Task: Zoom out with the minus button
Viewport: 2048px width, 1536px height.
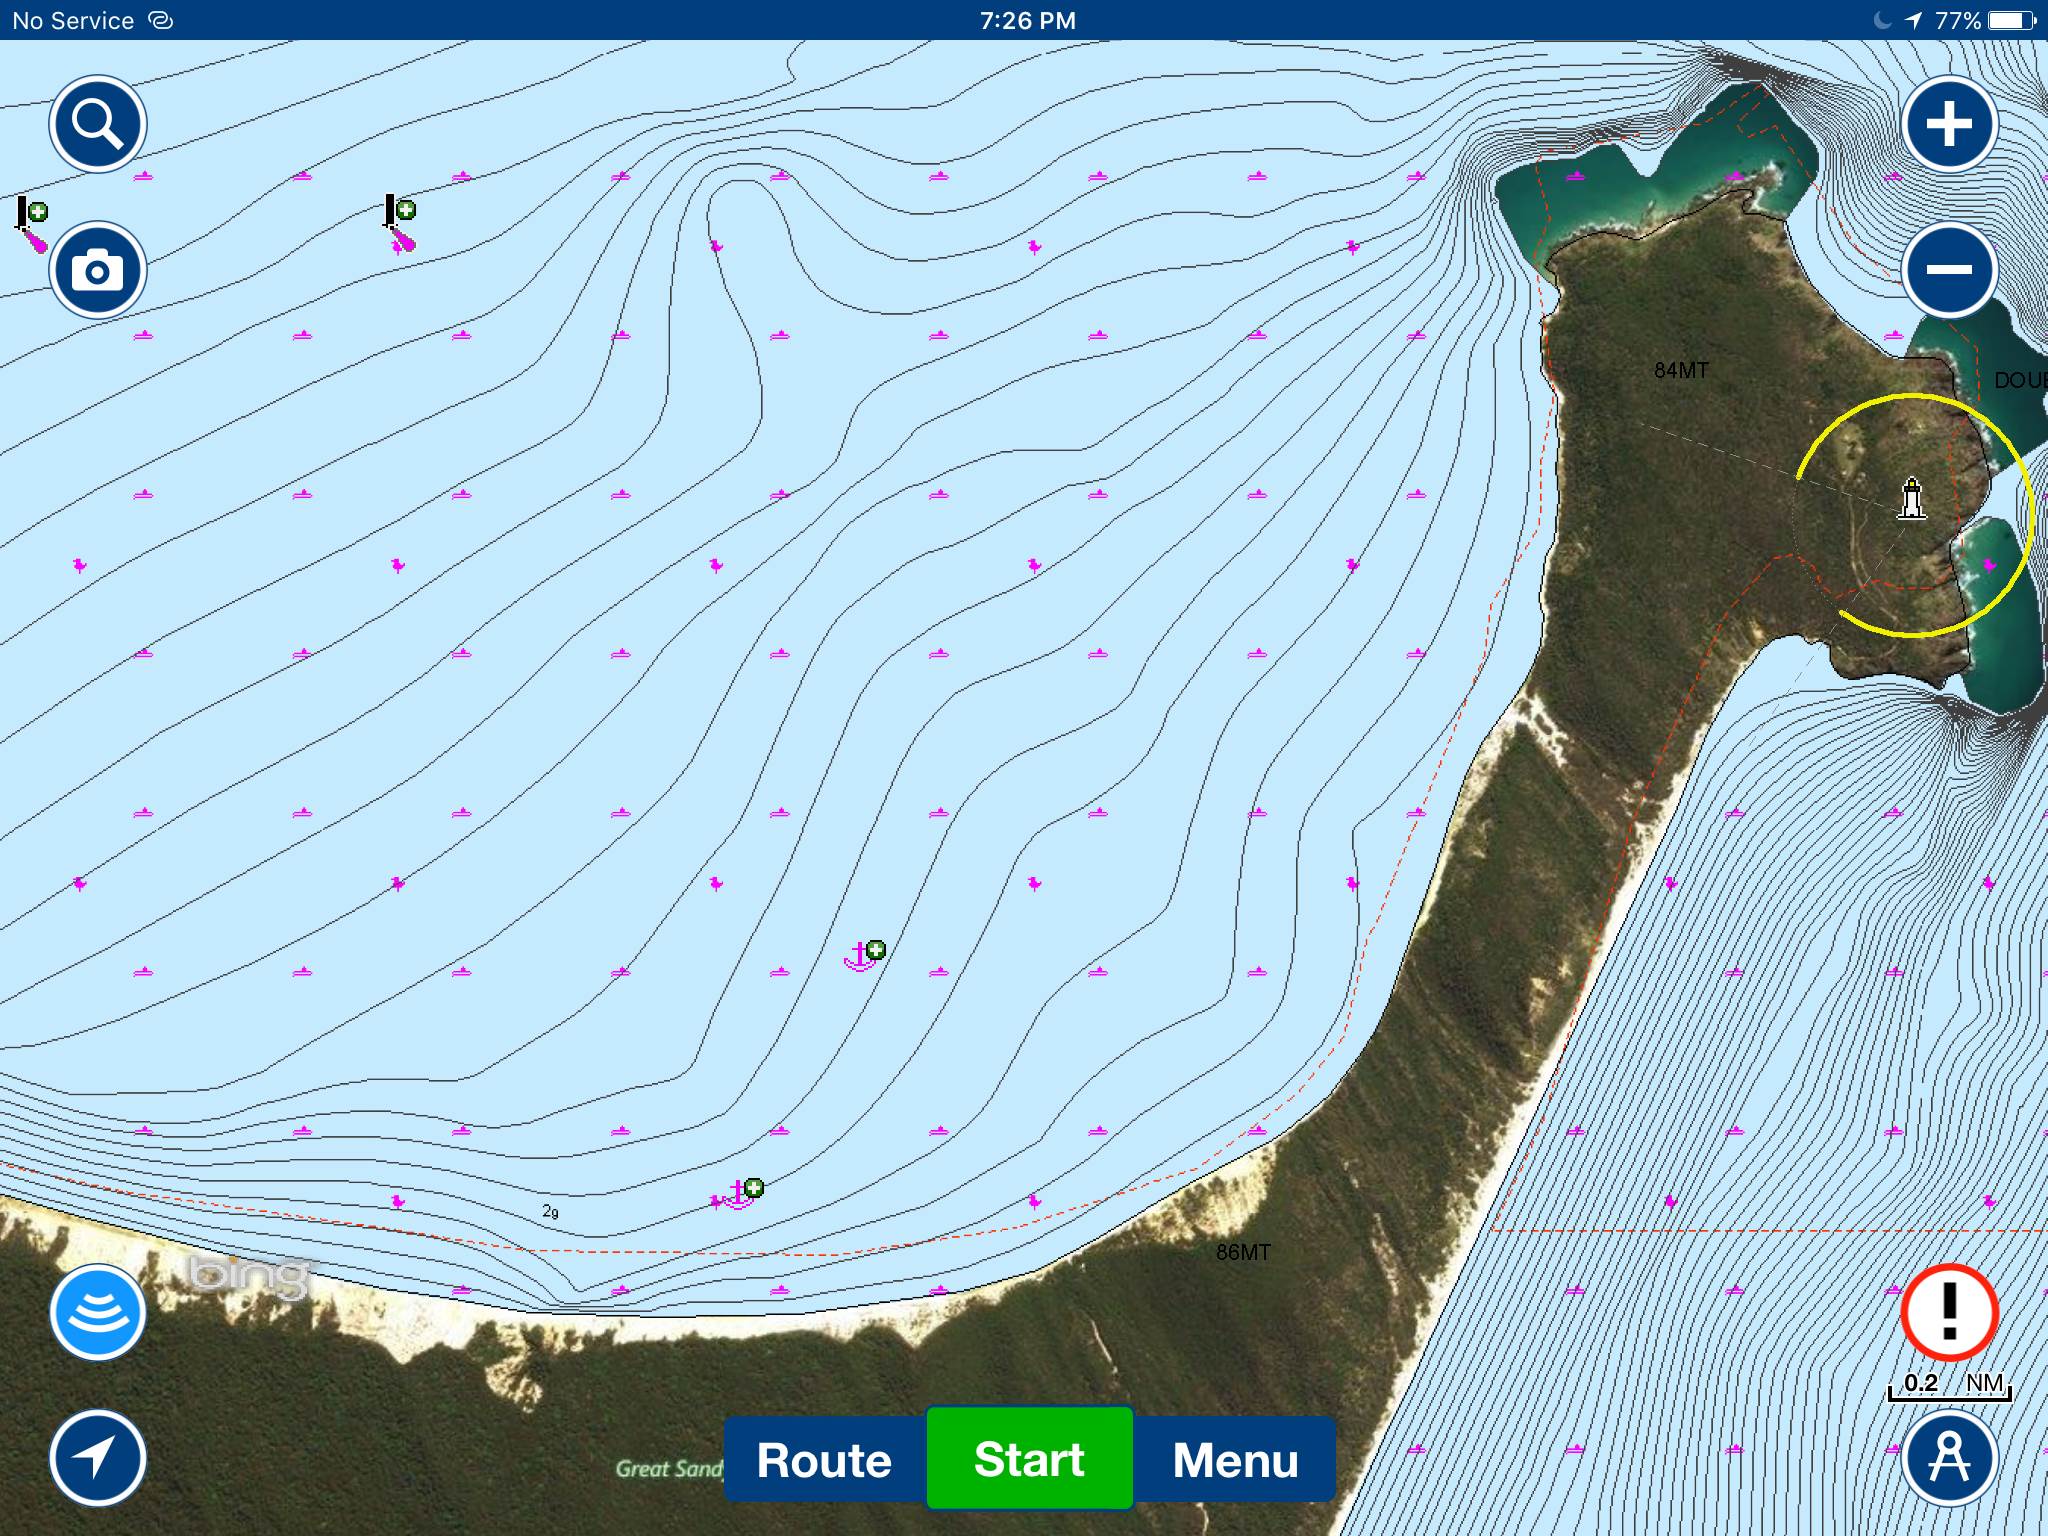Action: (x=1948, y=270)
